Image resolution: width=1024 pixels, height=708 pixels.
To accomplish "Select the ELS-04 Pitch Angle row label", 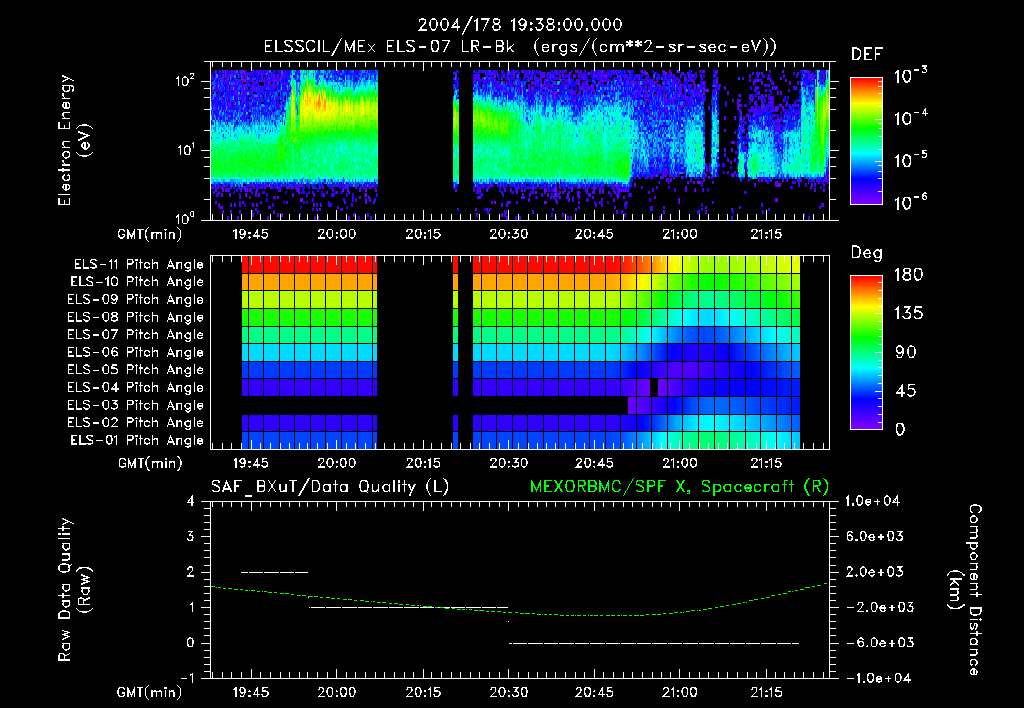I will pyautogui.click(x=136, y=388).
